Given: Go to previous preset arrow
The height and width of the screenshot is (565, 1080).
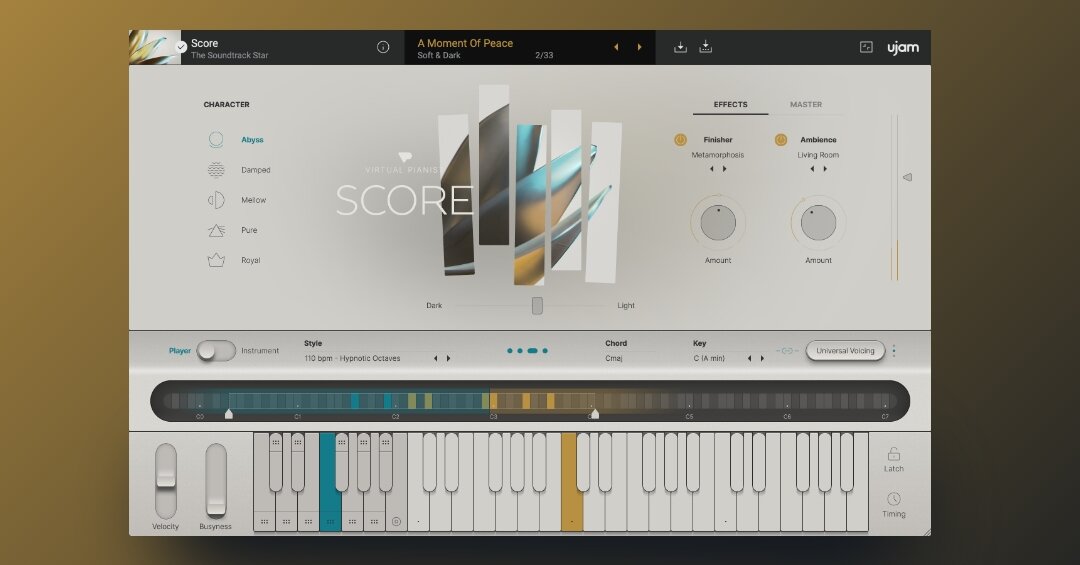Looking at the screenshot, I should [x=616, y=47].
